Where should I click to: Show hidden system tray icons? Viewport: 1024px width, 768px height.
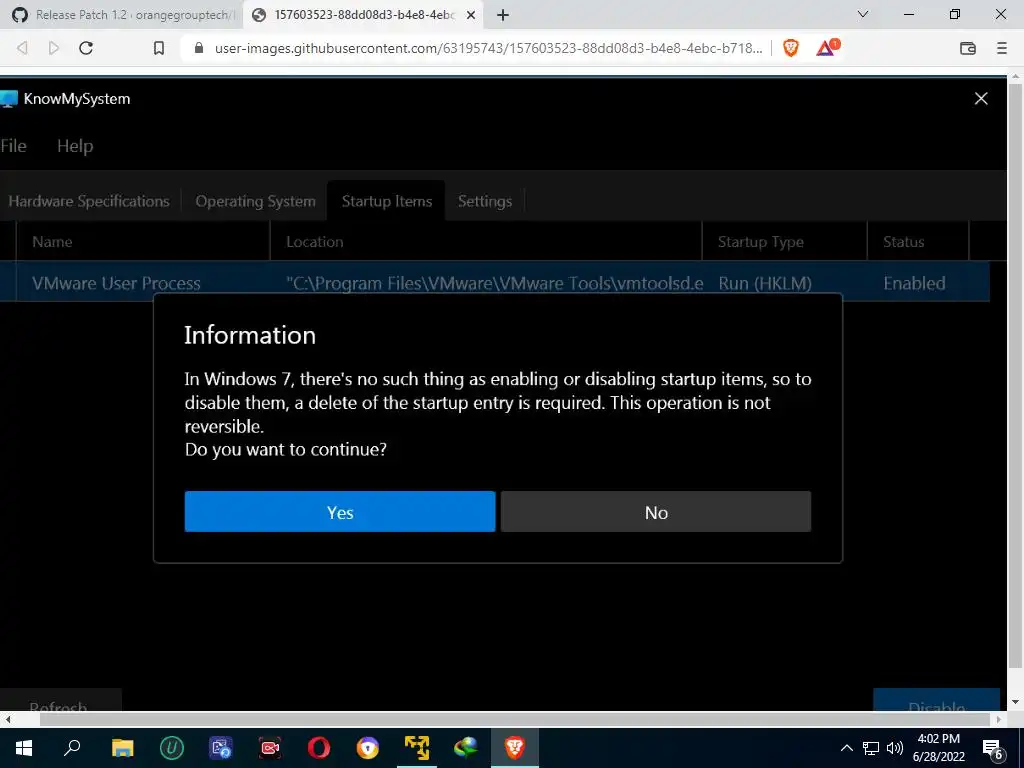(x=846, y=748)
